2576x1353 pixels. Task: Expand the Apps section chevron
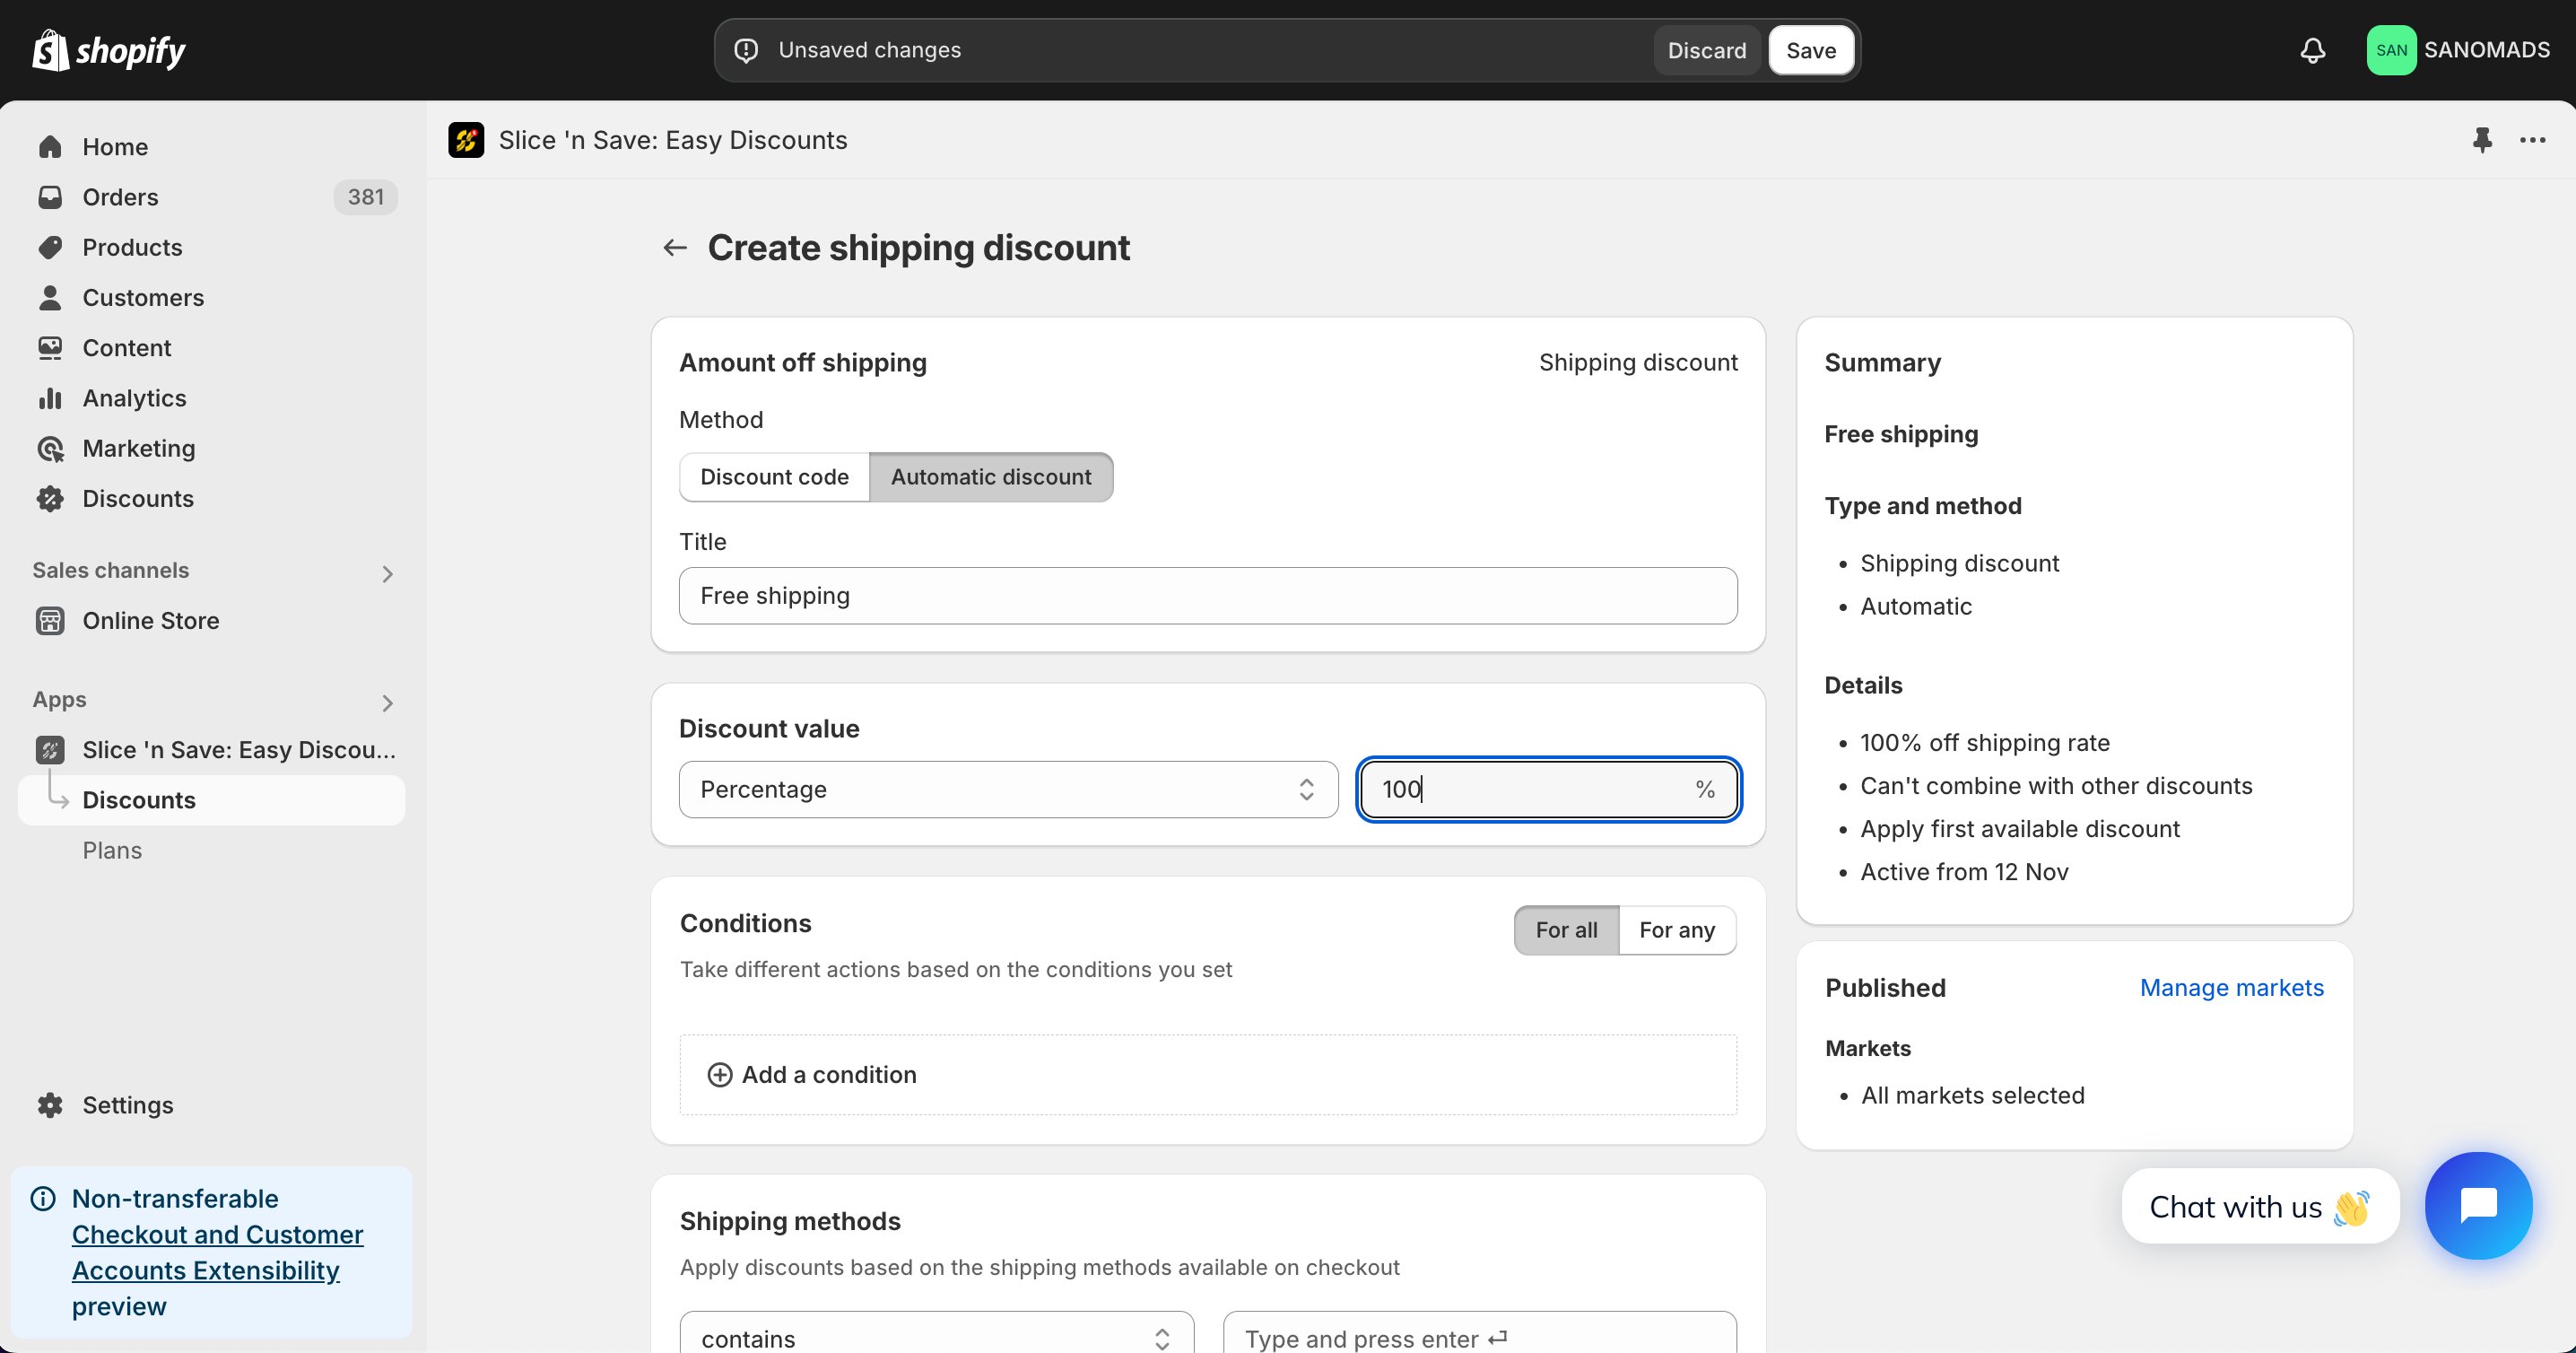387,703
